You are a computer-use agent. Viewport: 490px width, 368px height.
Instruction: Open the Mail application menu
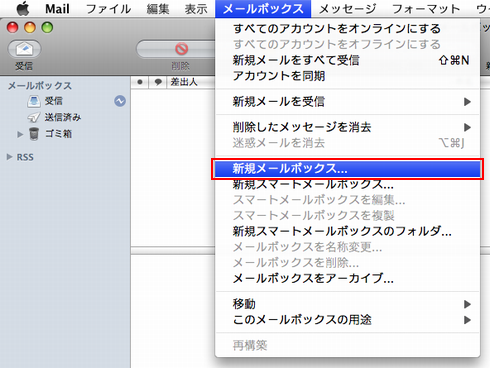(57, 9)
